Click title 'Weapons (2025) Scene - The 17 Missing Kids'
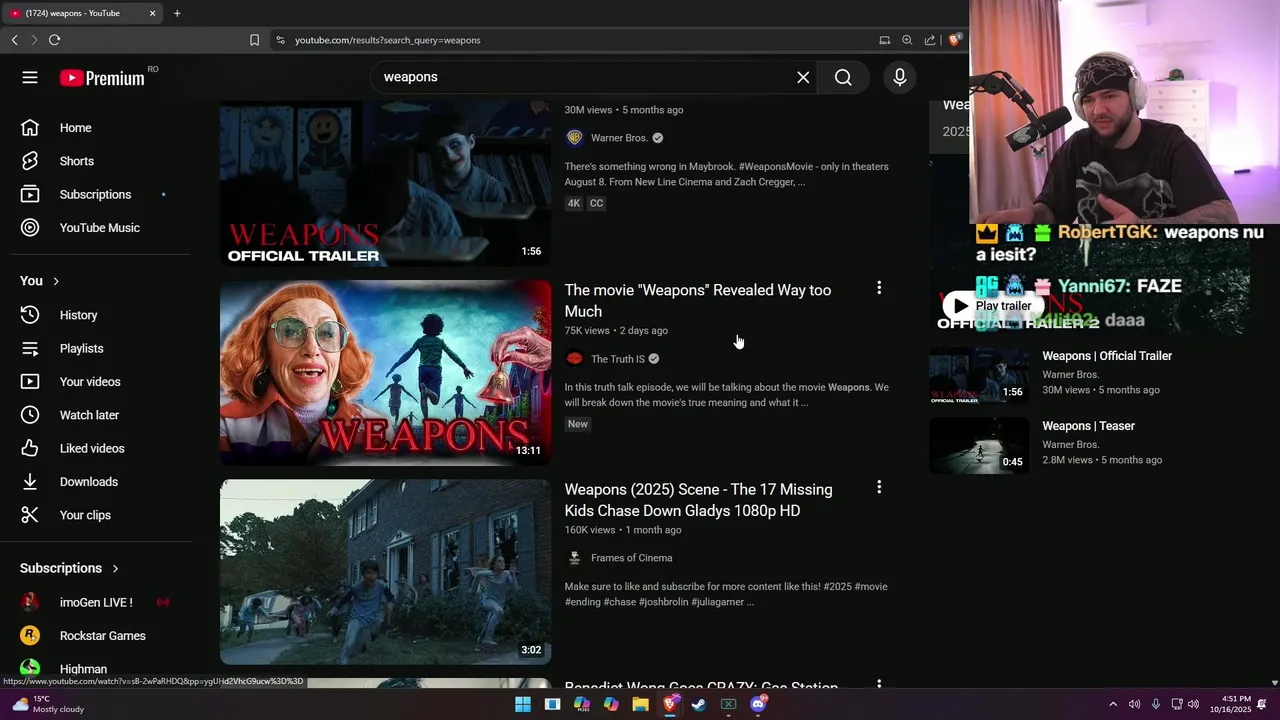Viewport: 1280px width, 720px height. [x=698, y=500]
